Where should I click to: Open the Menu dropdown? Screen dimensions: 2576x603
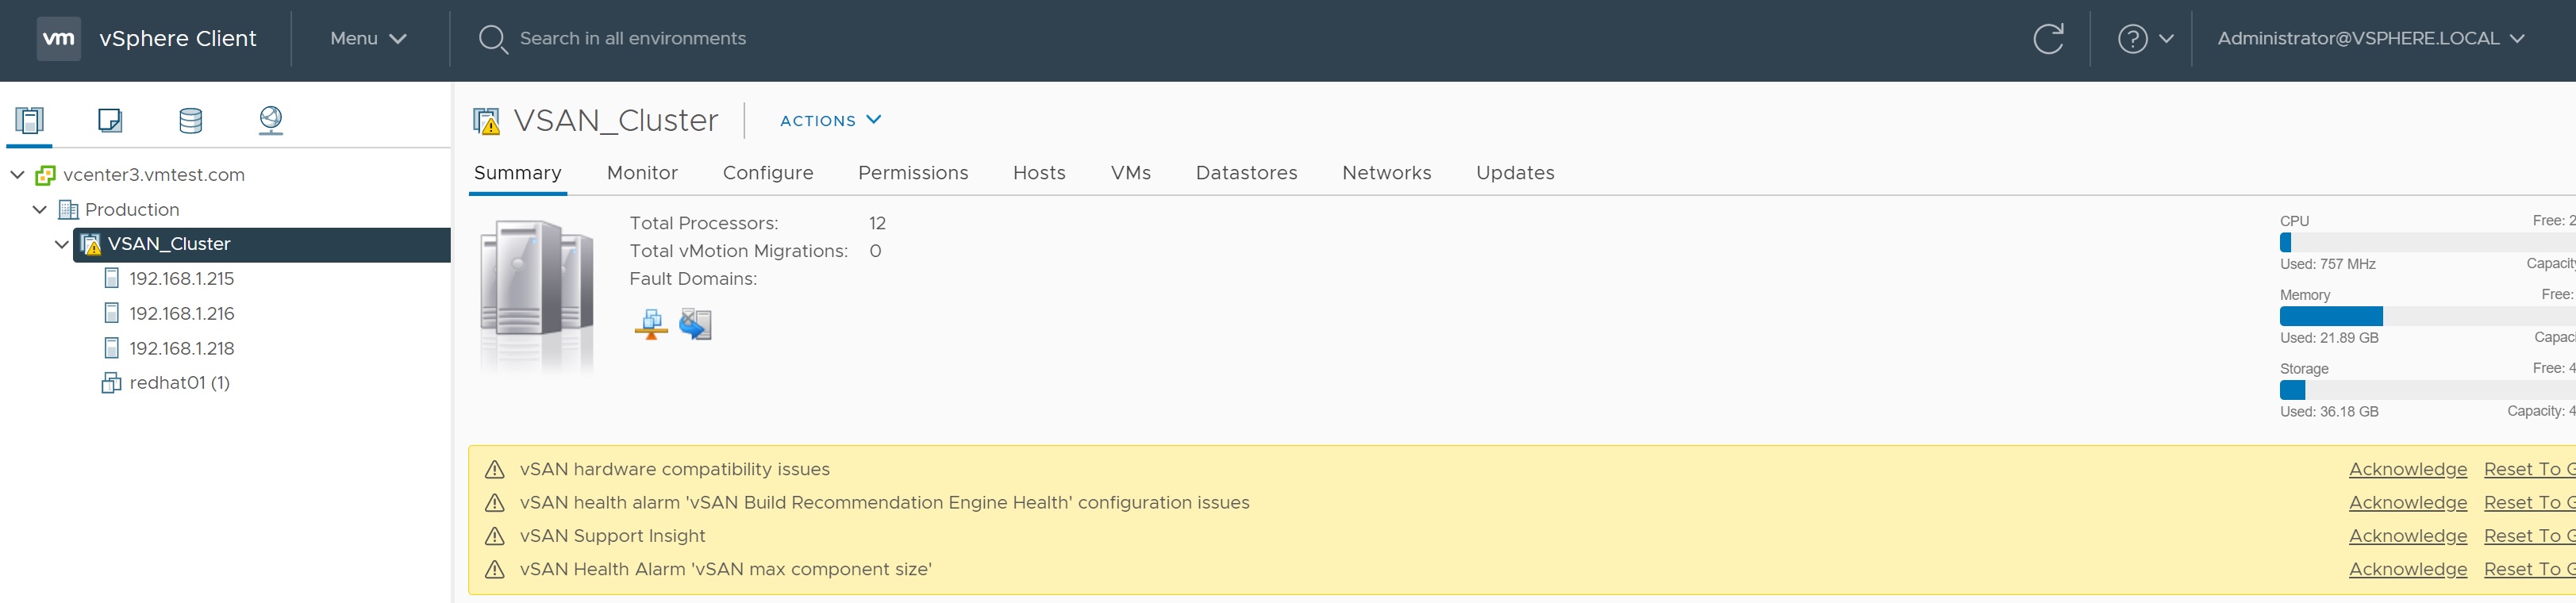(x=368, y=39)
